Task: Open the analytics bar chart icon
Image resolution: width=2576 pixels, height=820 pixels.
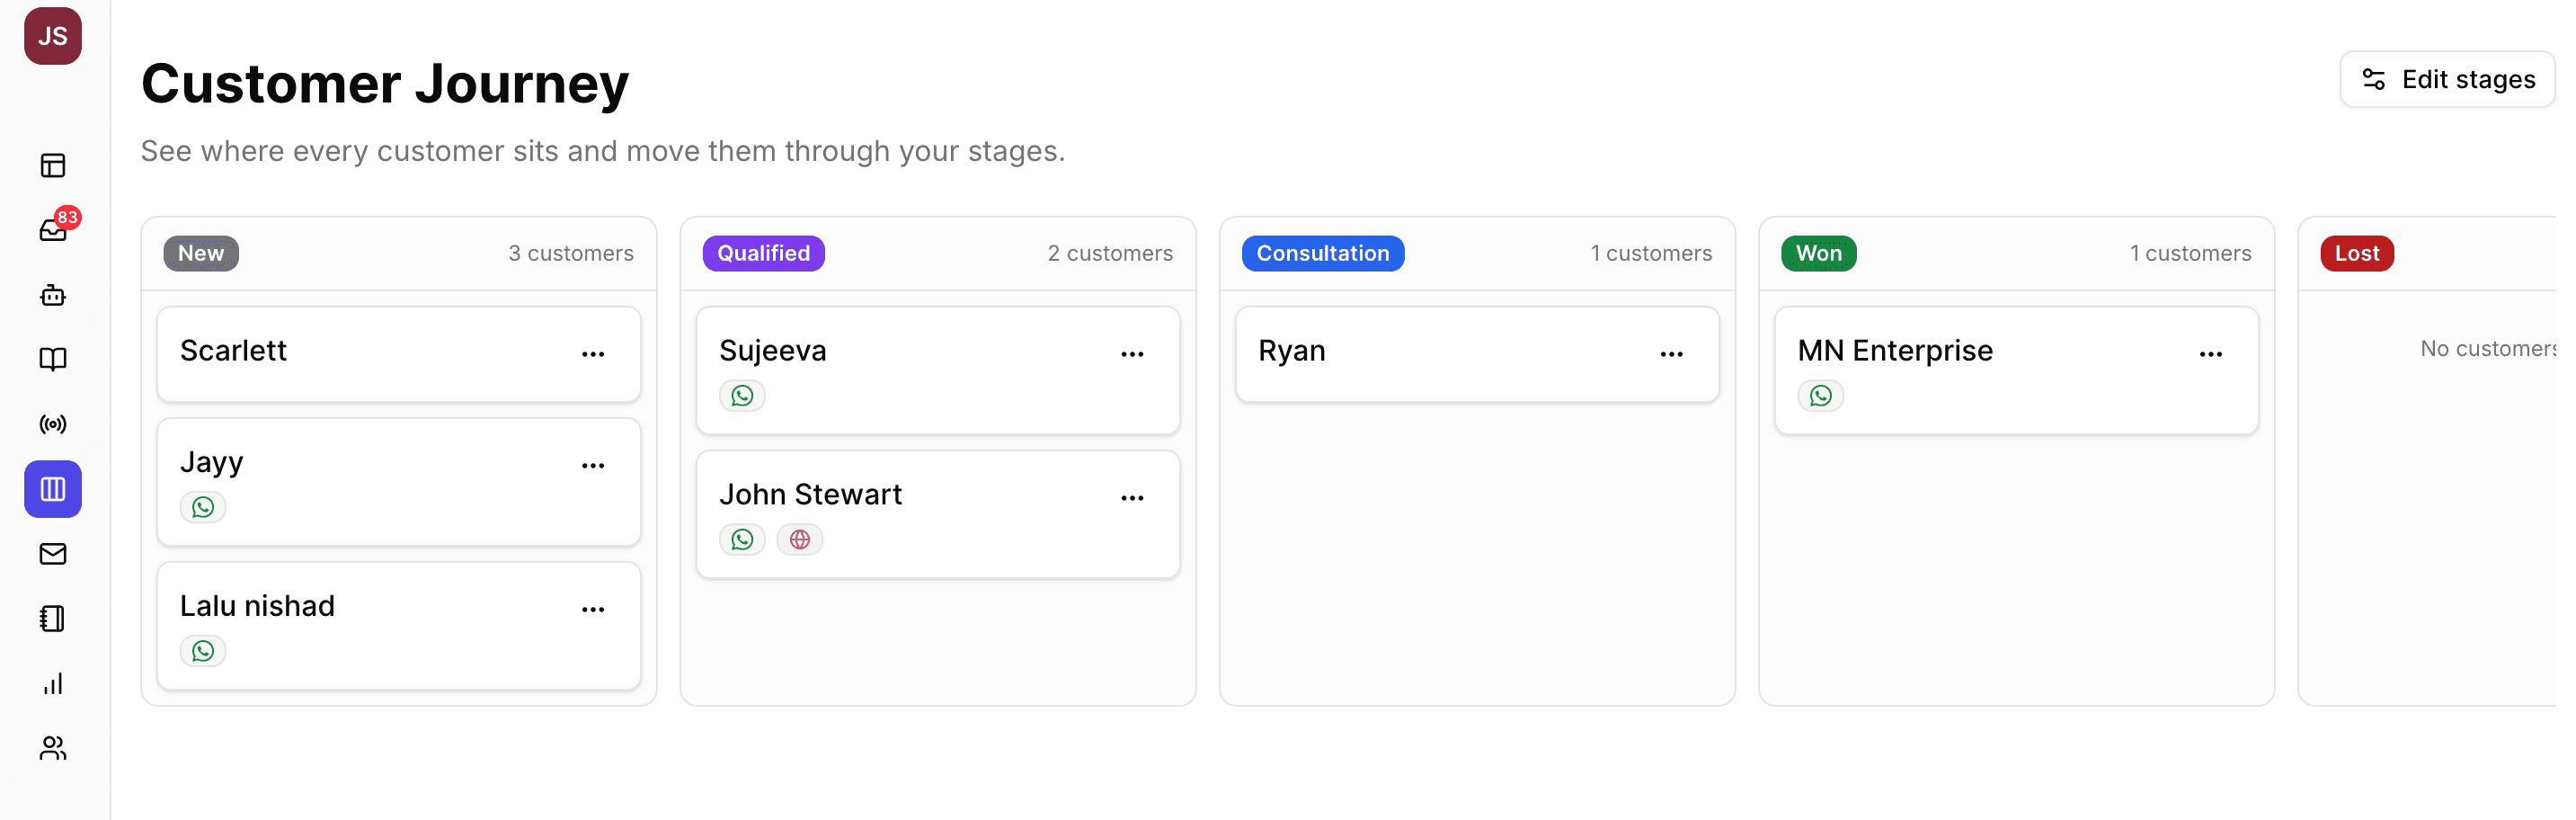Action: pos(53,684)
